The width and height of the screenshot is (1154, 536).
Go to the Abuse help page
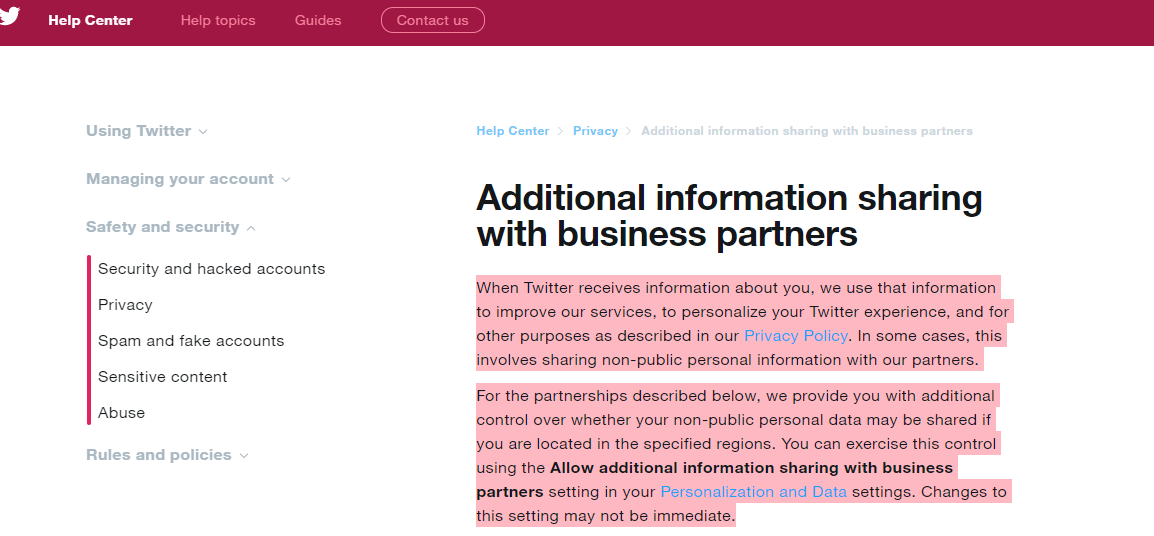click(x=121, y=413)
